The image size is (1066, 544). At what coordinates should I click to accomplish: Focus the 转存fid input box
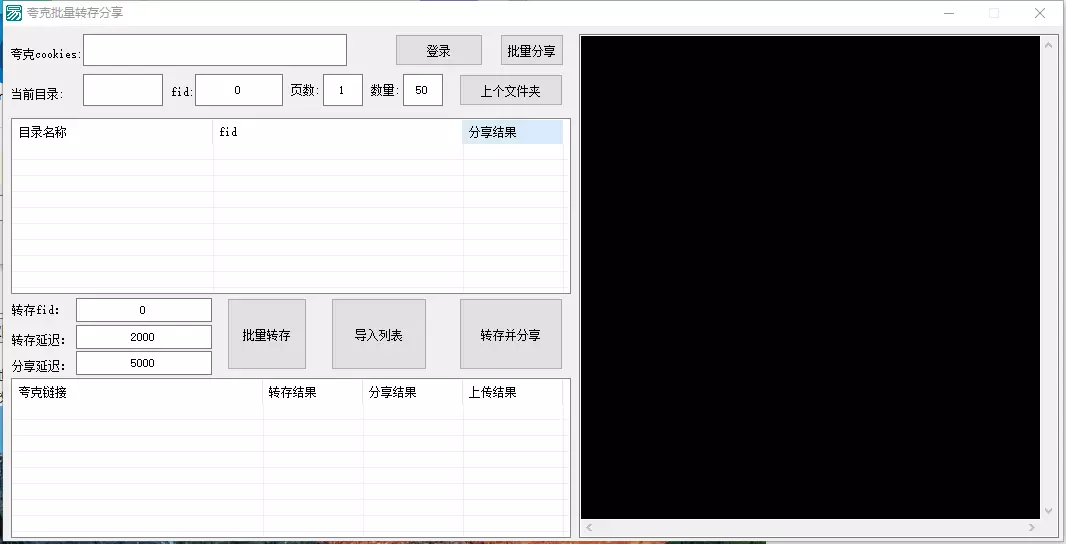[143, 310]
